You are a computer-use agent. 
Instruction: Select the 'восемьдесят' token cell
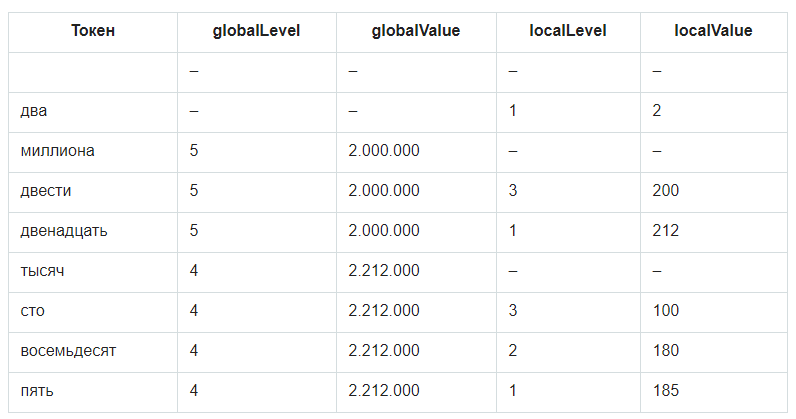68,351
